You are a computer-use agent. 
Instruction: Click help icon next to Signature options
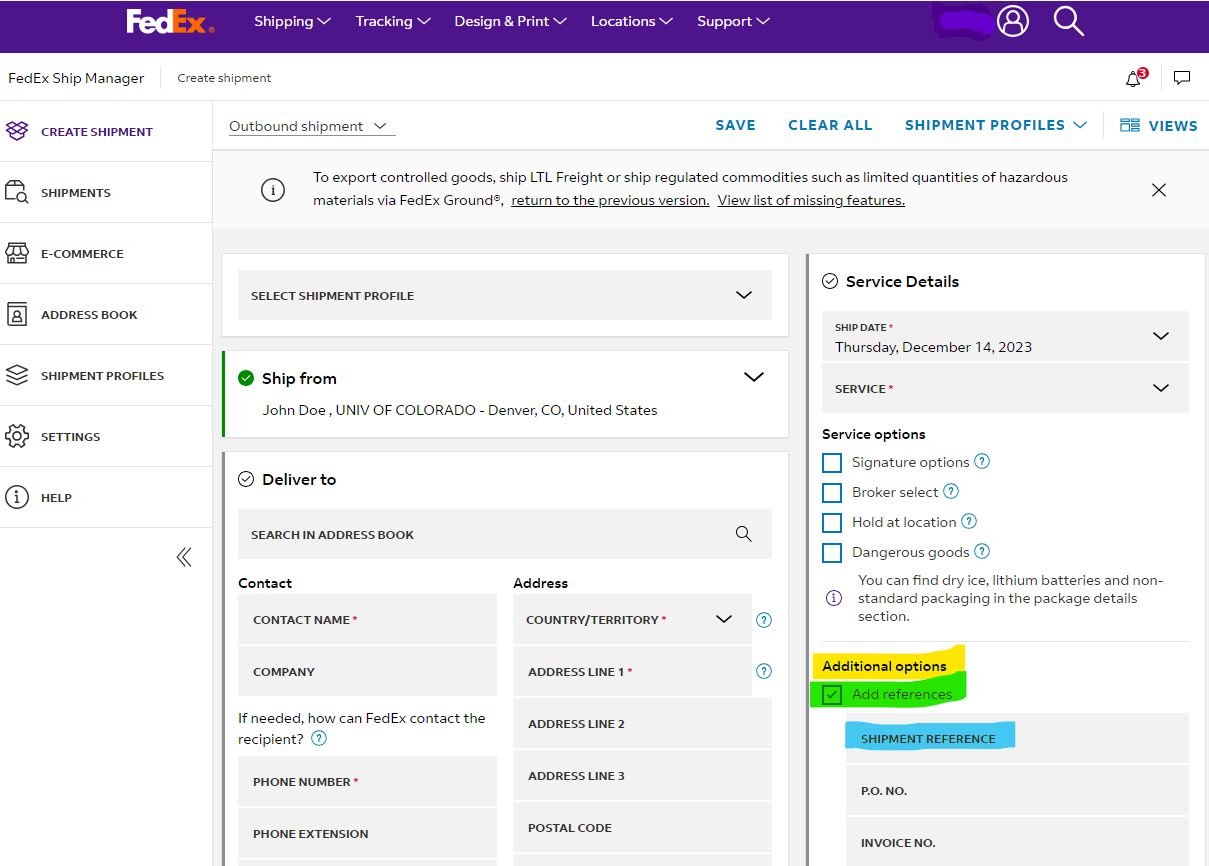click(982, 462)
